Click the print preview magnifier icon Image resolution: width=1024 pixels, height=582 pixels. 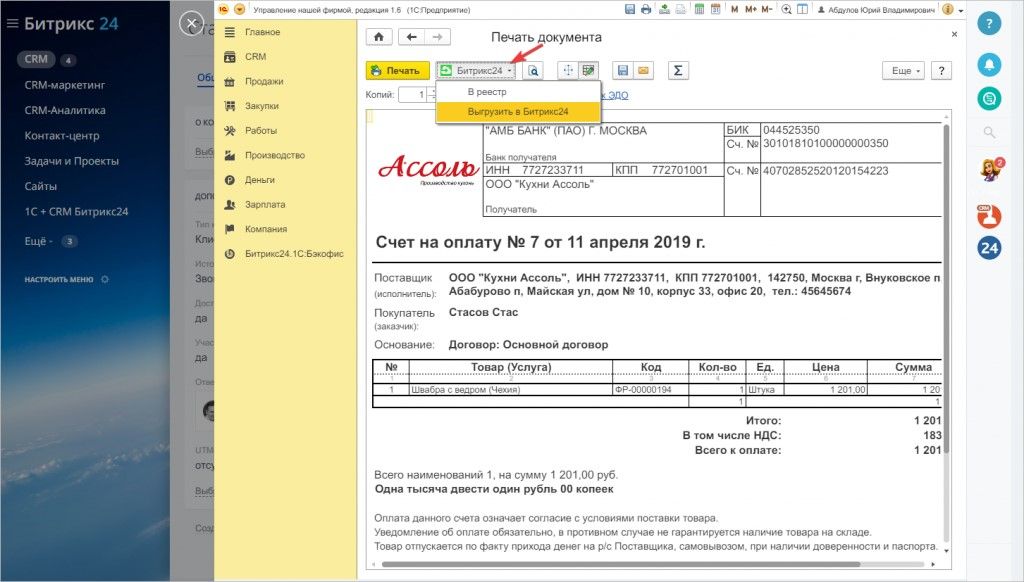coord(534,71)
